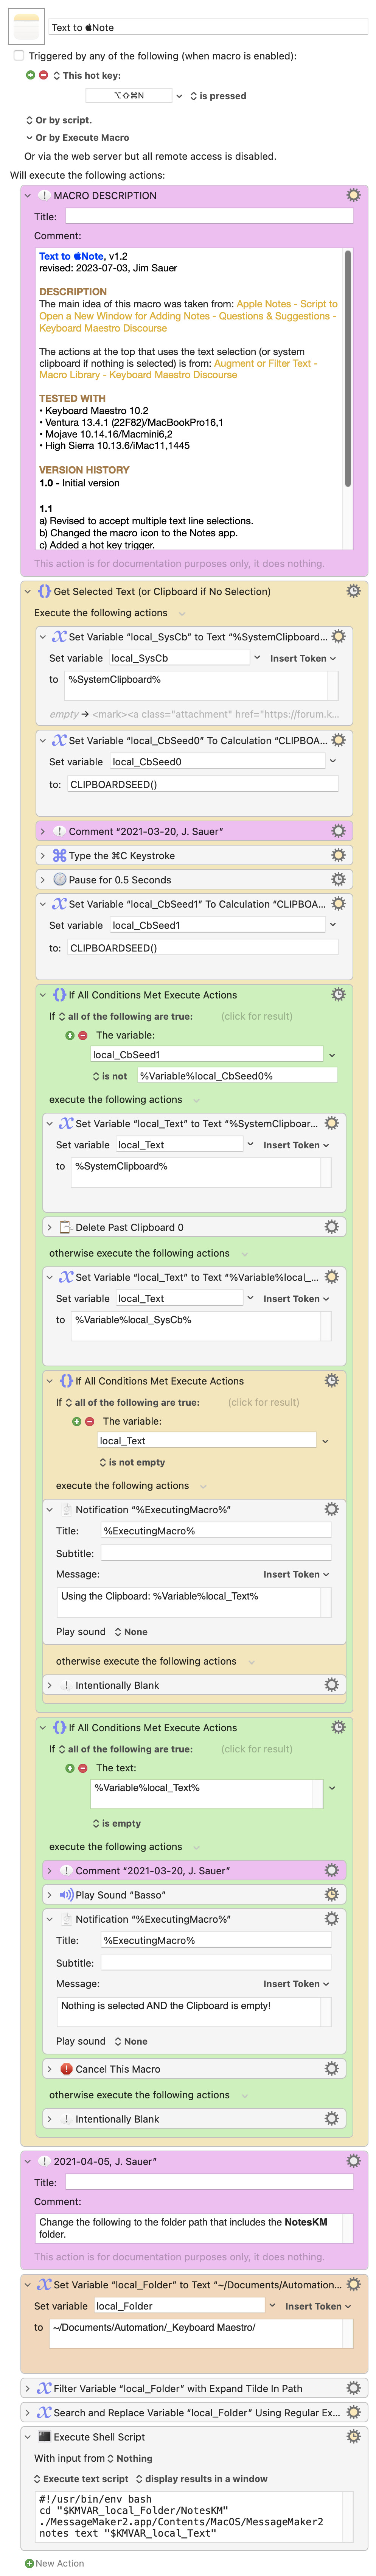Expand the Filter Variable local_Folder action
The height and width of the screenshot is (2576, 376).
(28, 2388)
